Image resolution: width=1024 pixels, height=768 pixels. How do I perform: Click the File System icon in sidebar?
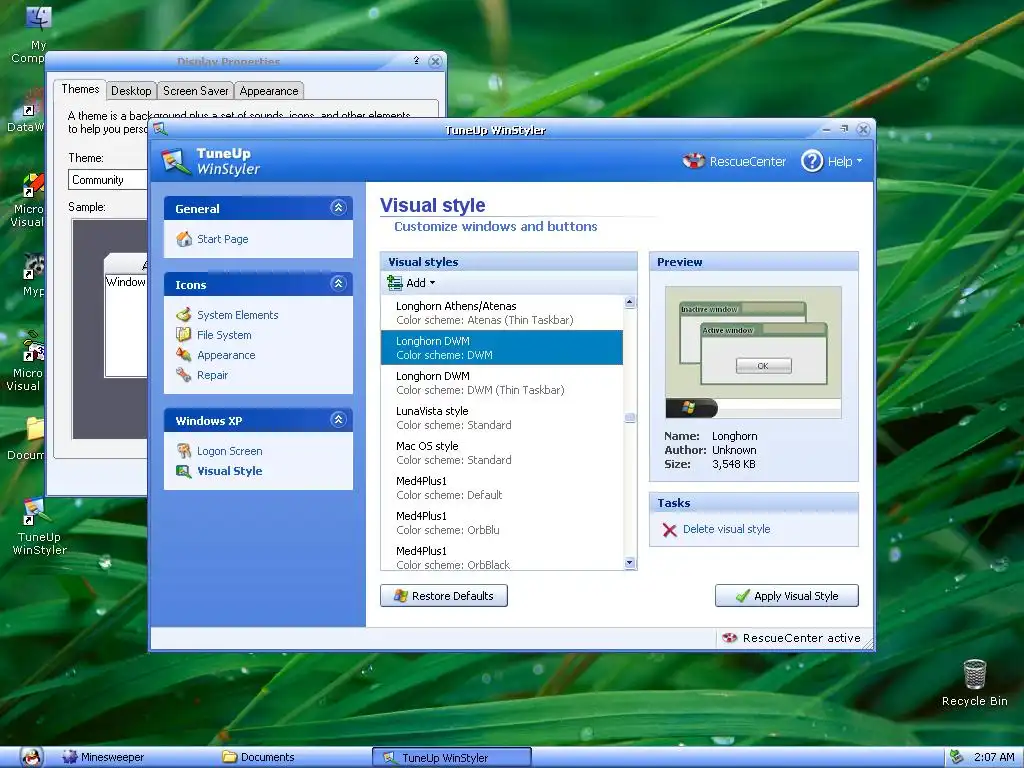coord(184,335)
